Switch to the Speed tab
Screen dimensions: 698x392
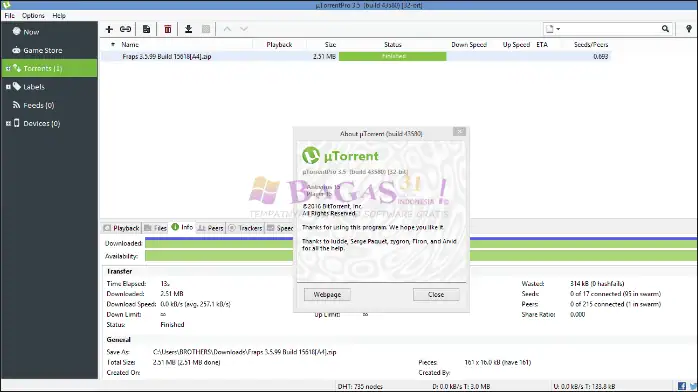280,228
